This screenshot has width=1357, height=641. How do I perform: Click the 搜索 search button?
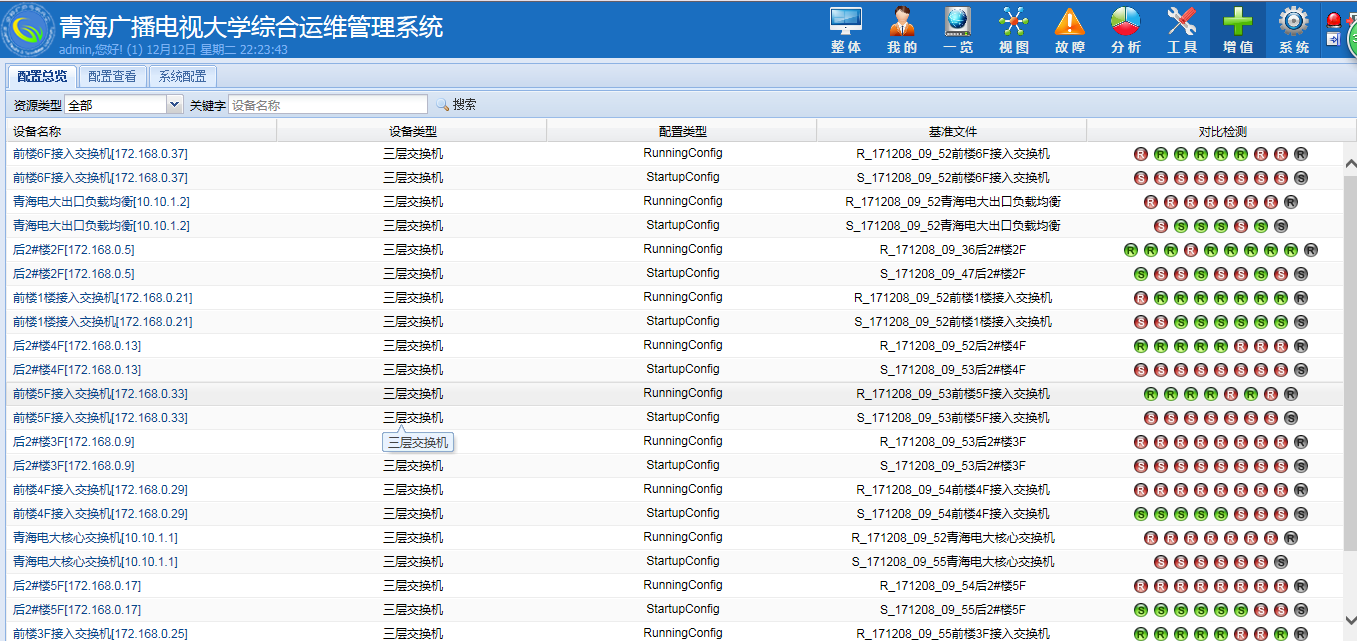coord(456,104)
